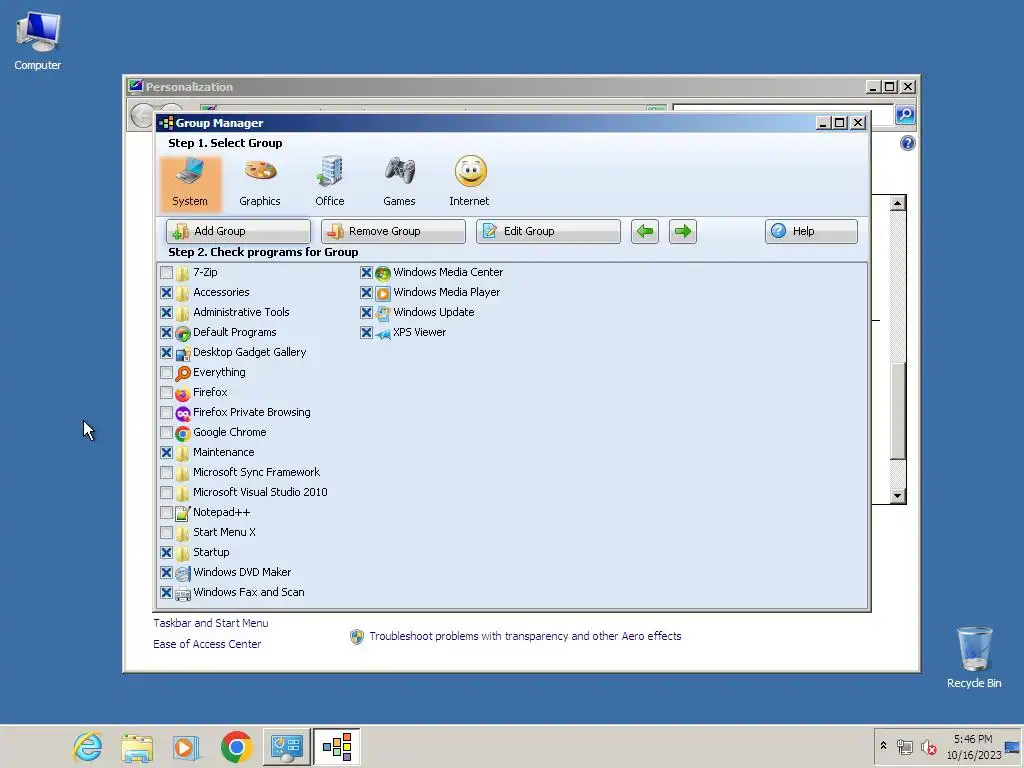Click the Default Programs icon
Viewport: 1024px width, 768px height.
click(183, 333)
